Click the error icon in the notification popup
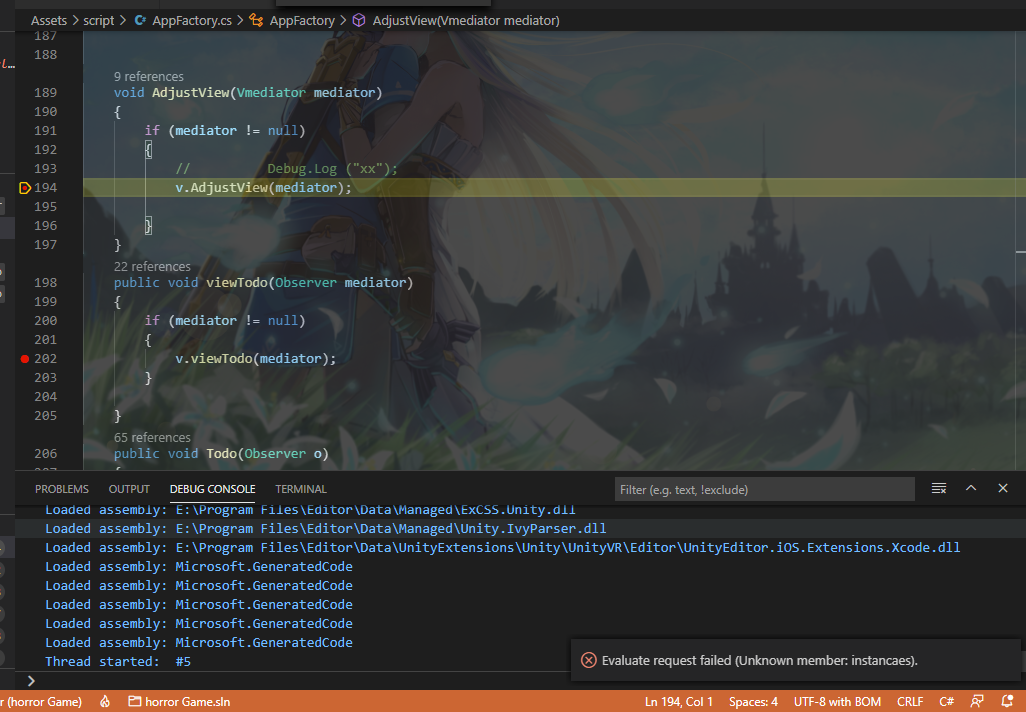The height and width of the screenshot is (712, 1026). [x=589, y=660]
